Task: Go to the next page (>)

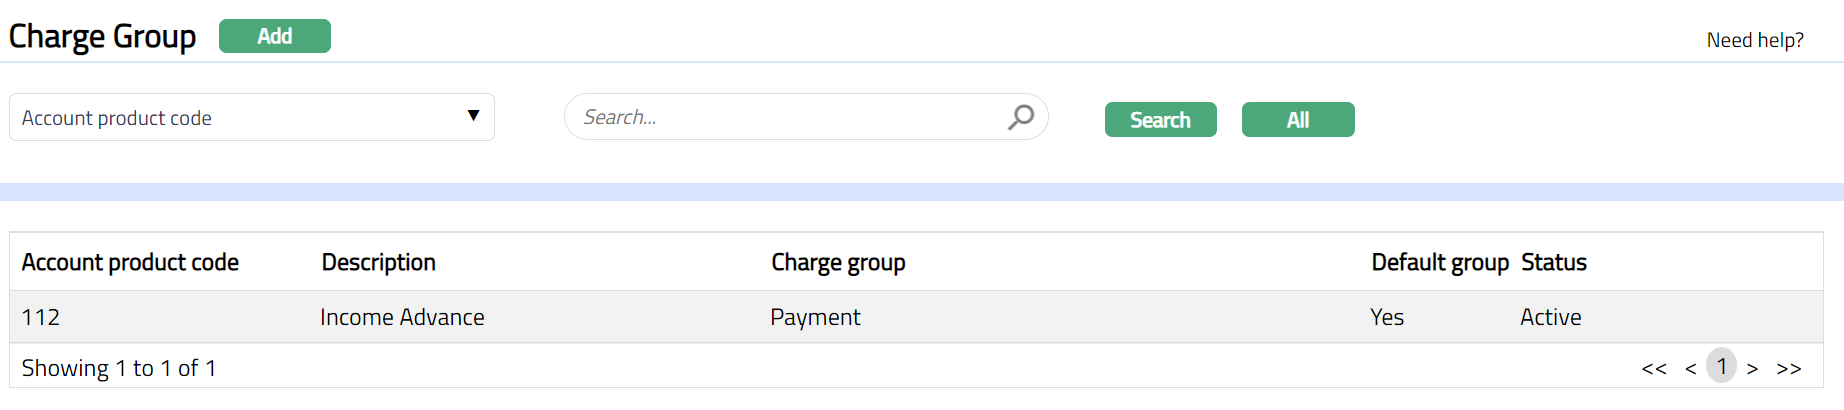Action: pos(1752,368)
